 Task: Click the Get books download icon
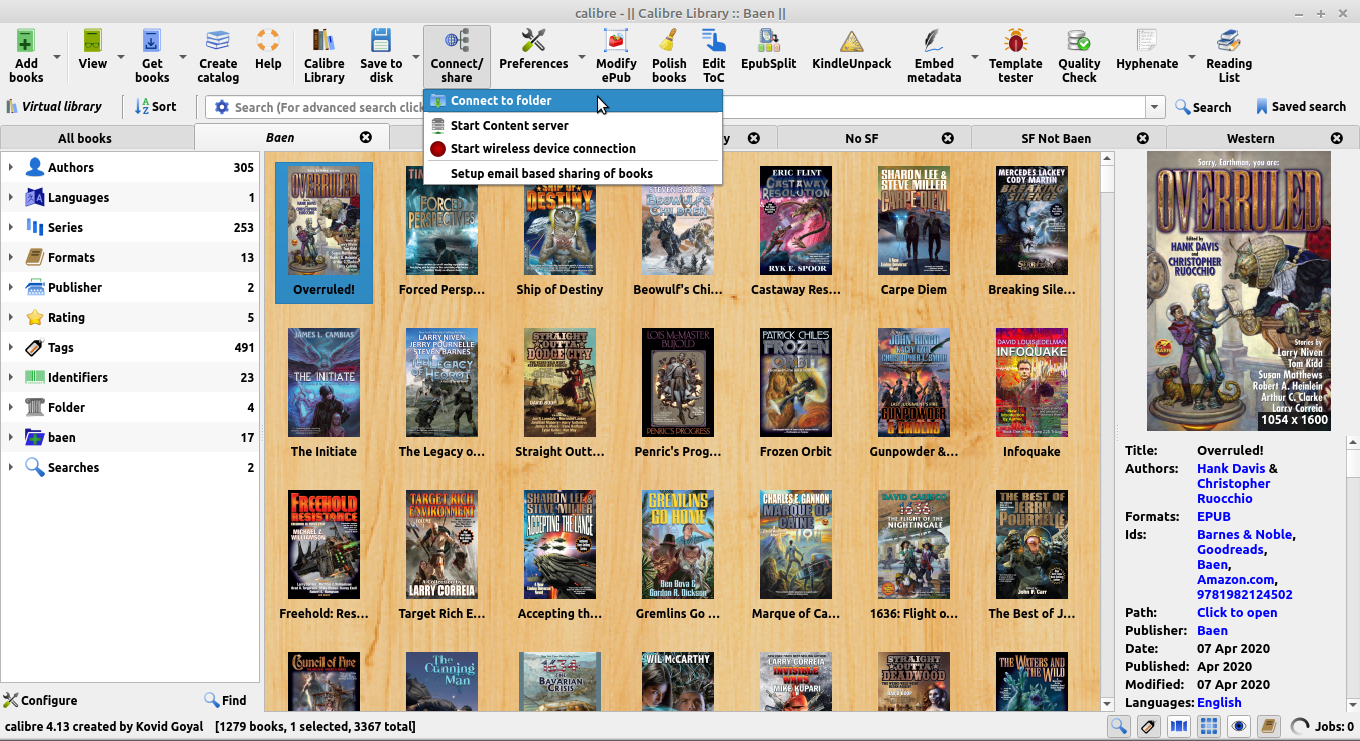point(152,41)
